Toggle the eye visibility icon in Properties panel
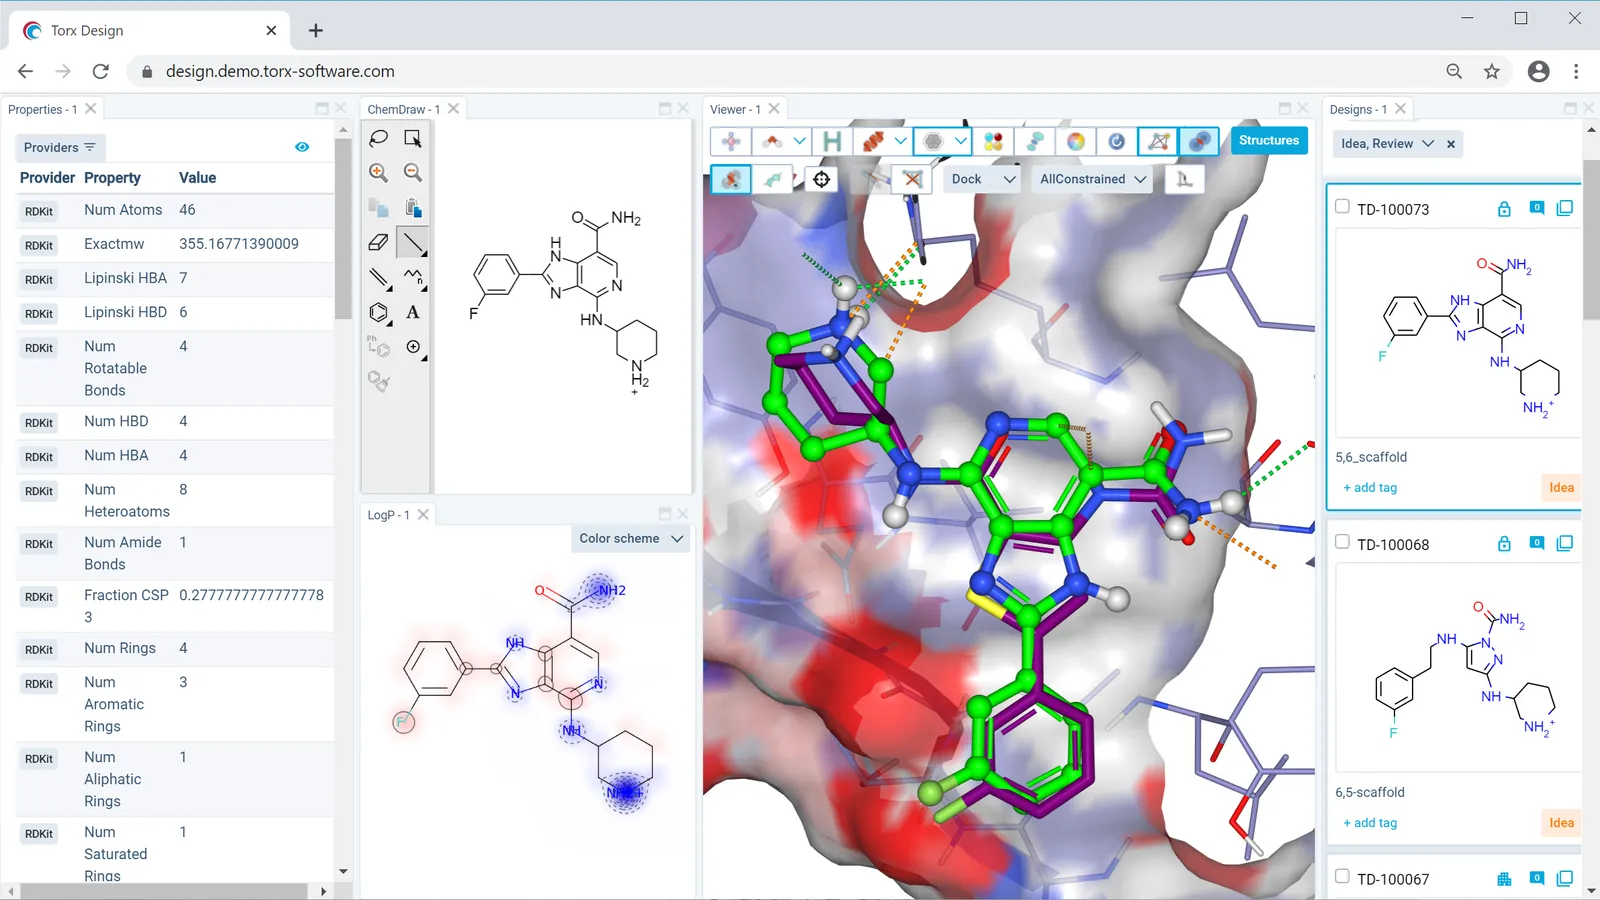The height and width of the screenshot is (900, 1600). tap(302, 147)
